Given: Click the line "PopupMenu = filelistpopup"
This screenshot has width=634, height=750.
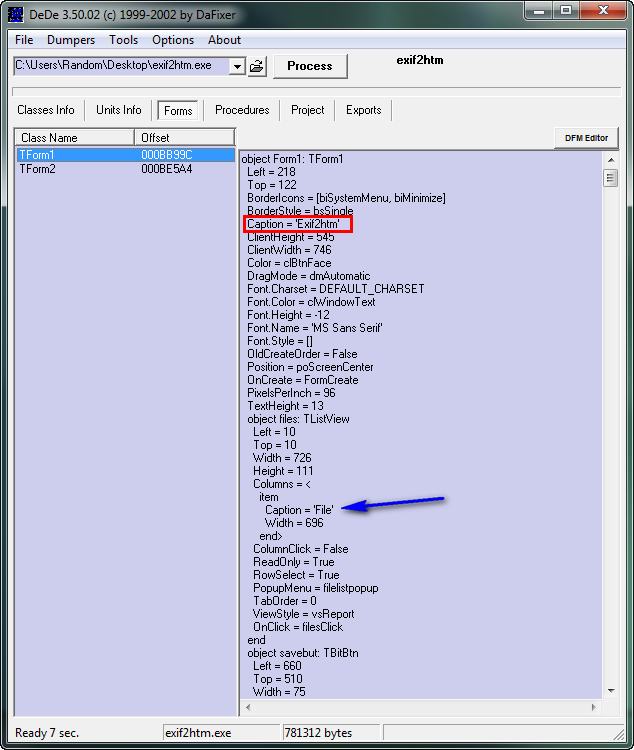Looking at the screenshot, I should [x=315, y=588].
